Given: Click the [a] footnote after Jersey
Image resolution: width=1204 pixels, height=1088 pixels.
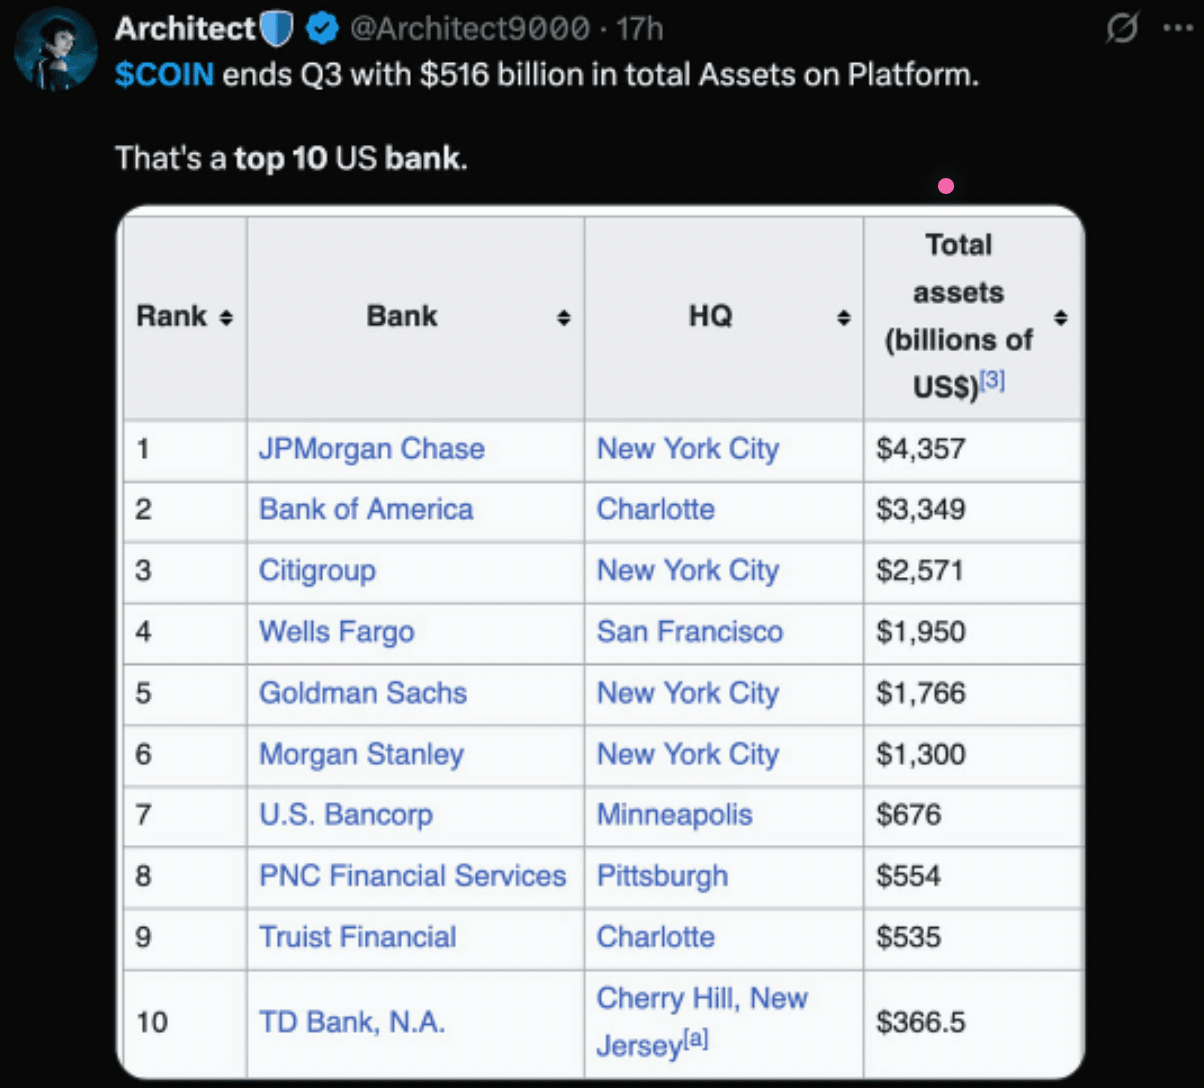Looking at the screenshot, I should (x=697, y=1040).
